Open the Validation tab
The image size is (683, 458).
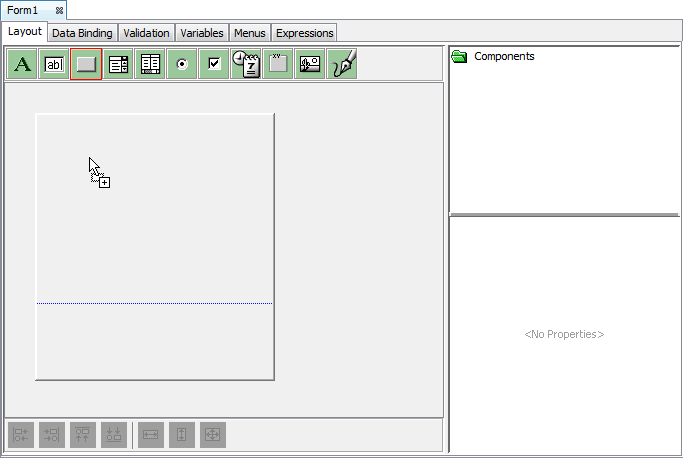point(146,33)
